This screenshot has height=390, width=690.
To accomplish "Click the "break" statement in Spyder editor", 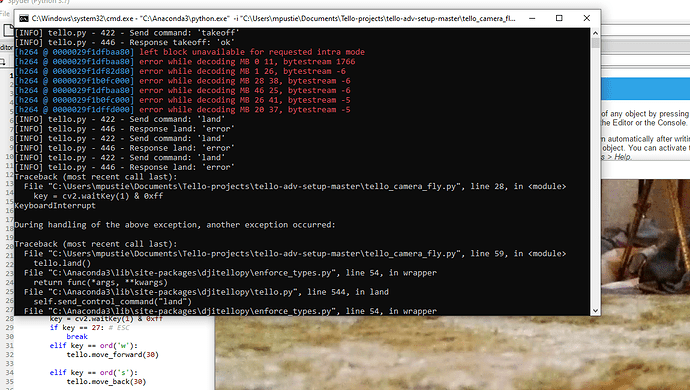I will [77, 337].
